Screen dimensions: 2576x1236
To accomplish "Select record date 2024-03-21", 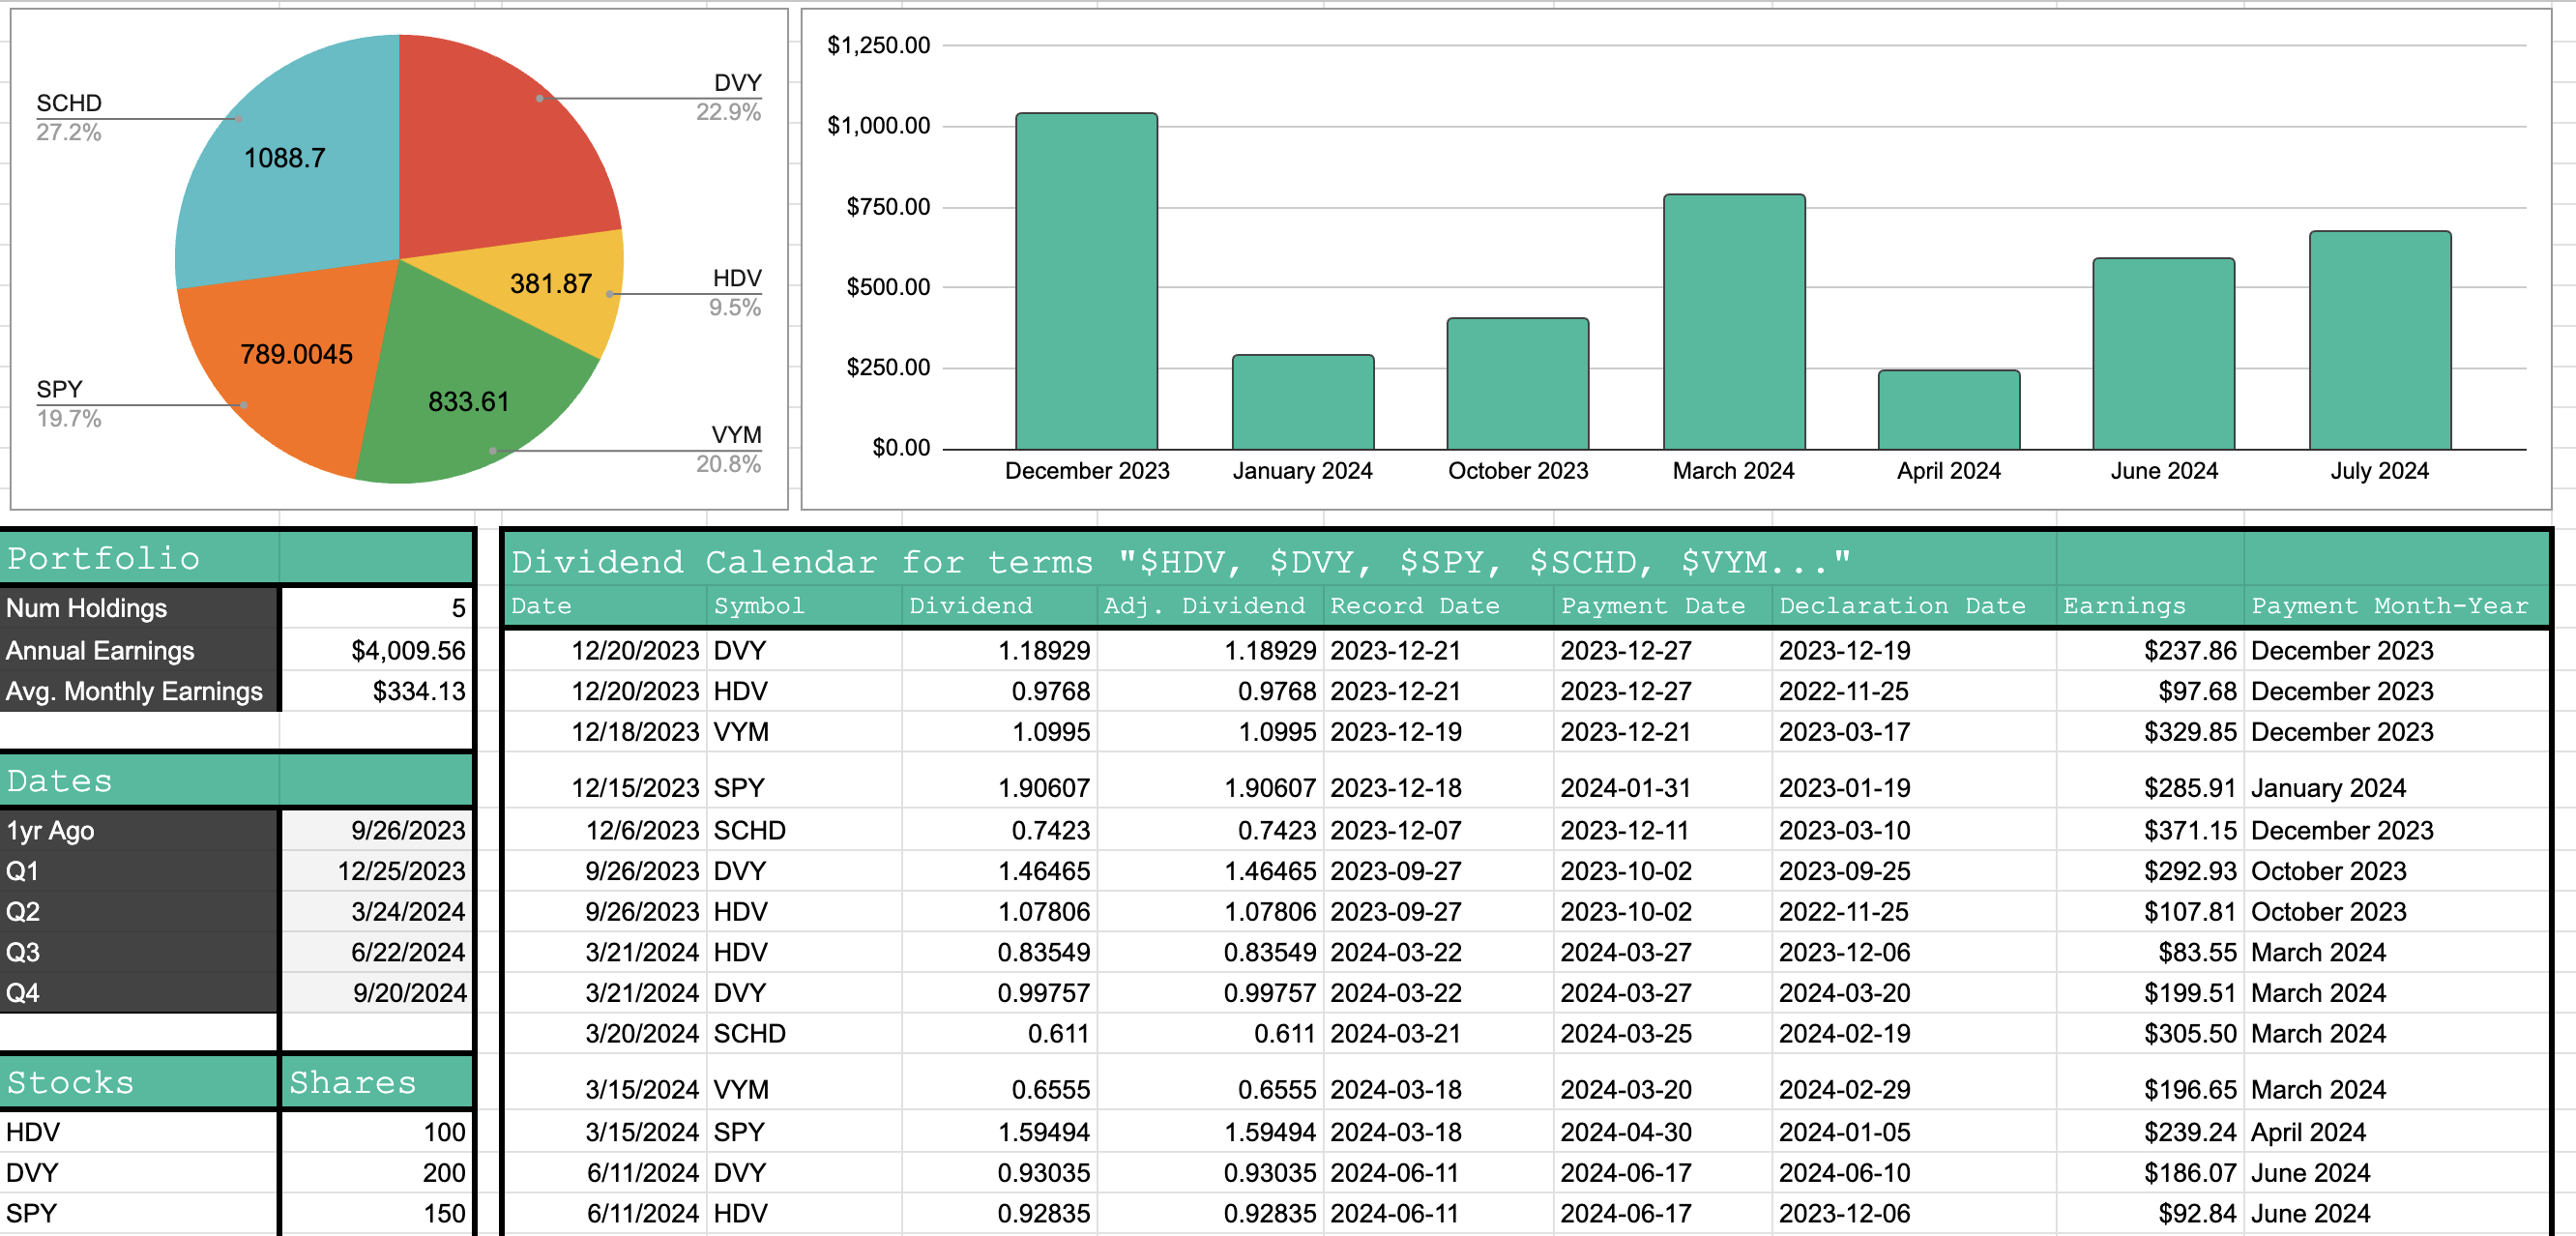I will click(x=1438, y=1034).
